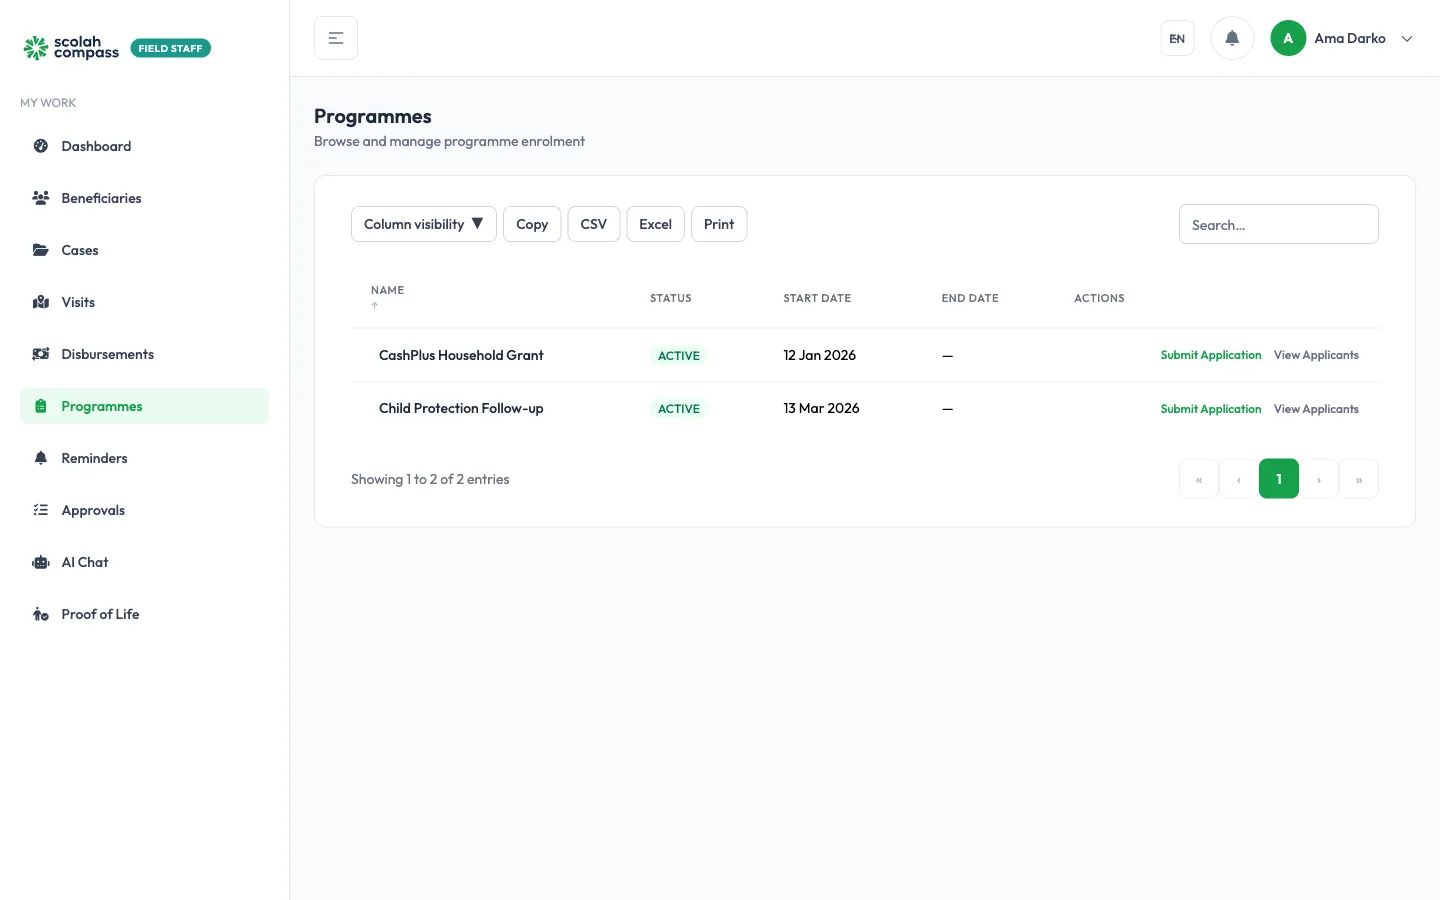Click the Visits map icon

click(41, 302)
